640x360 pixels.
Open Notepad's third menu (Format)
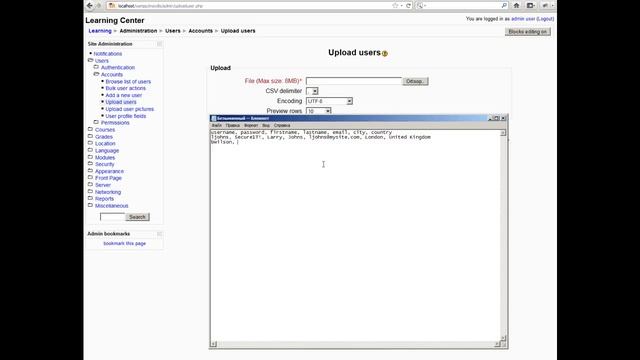coord(251,125)
